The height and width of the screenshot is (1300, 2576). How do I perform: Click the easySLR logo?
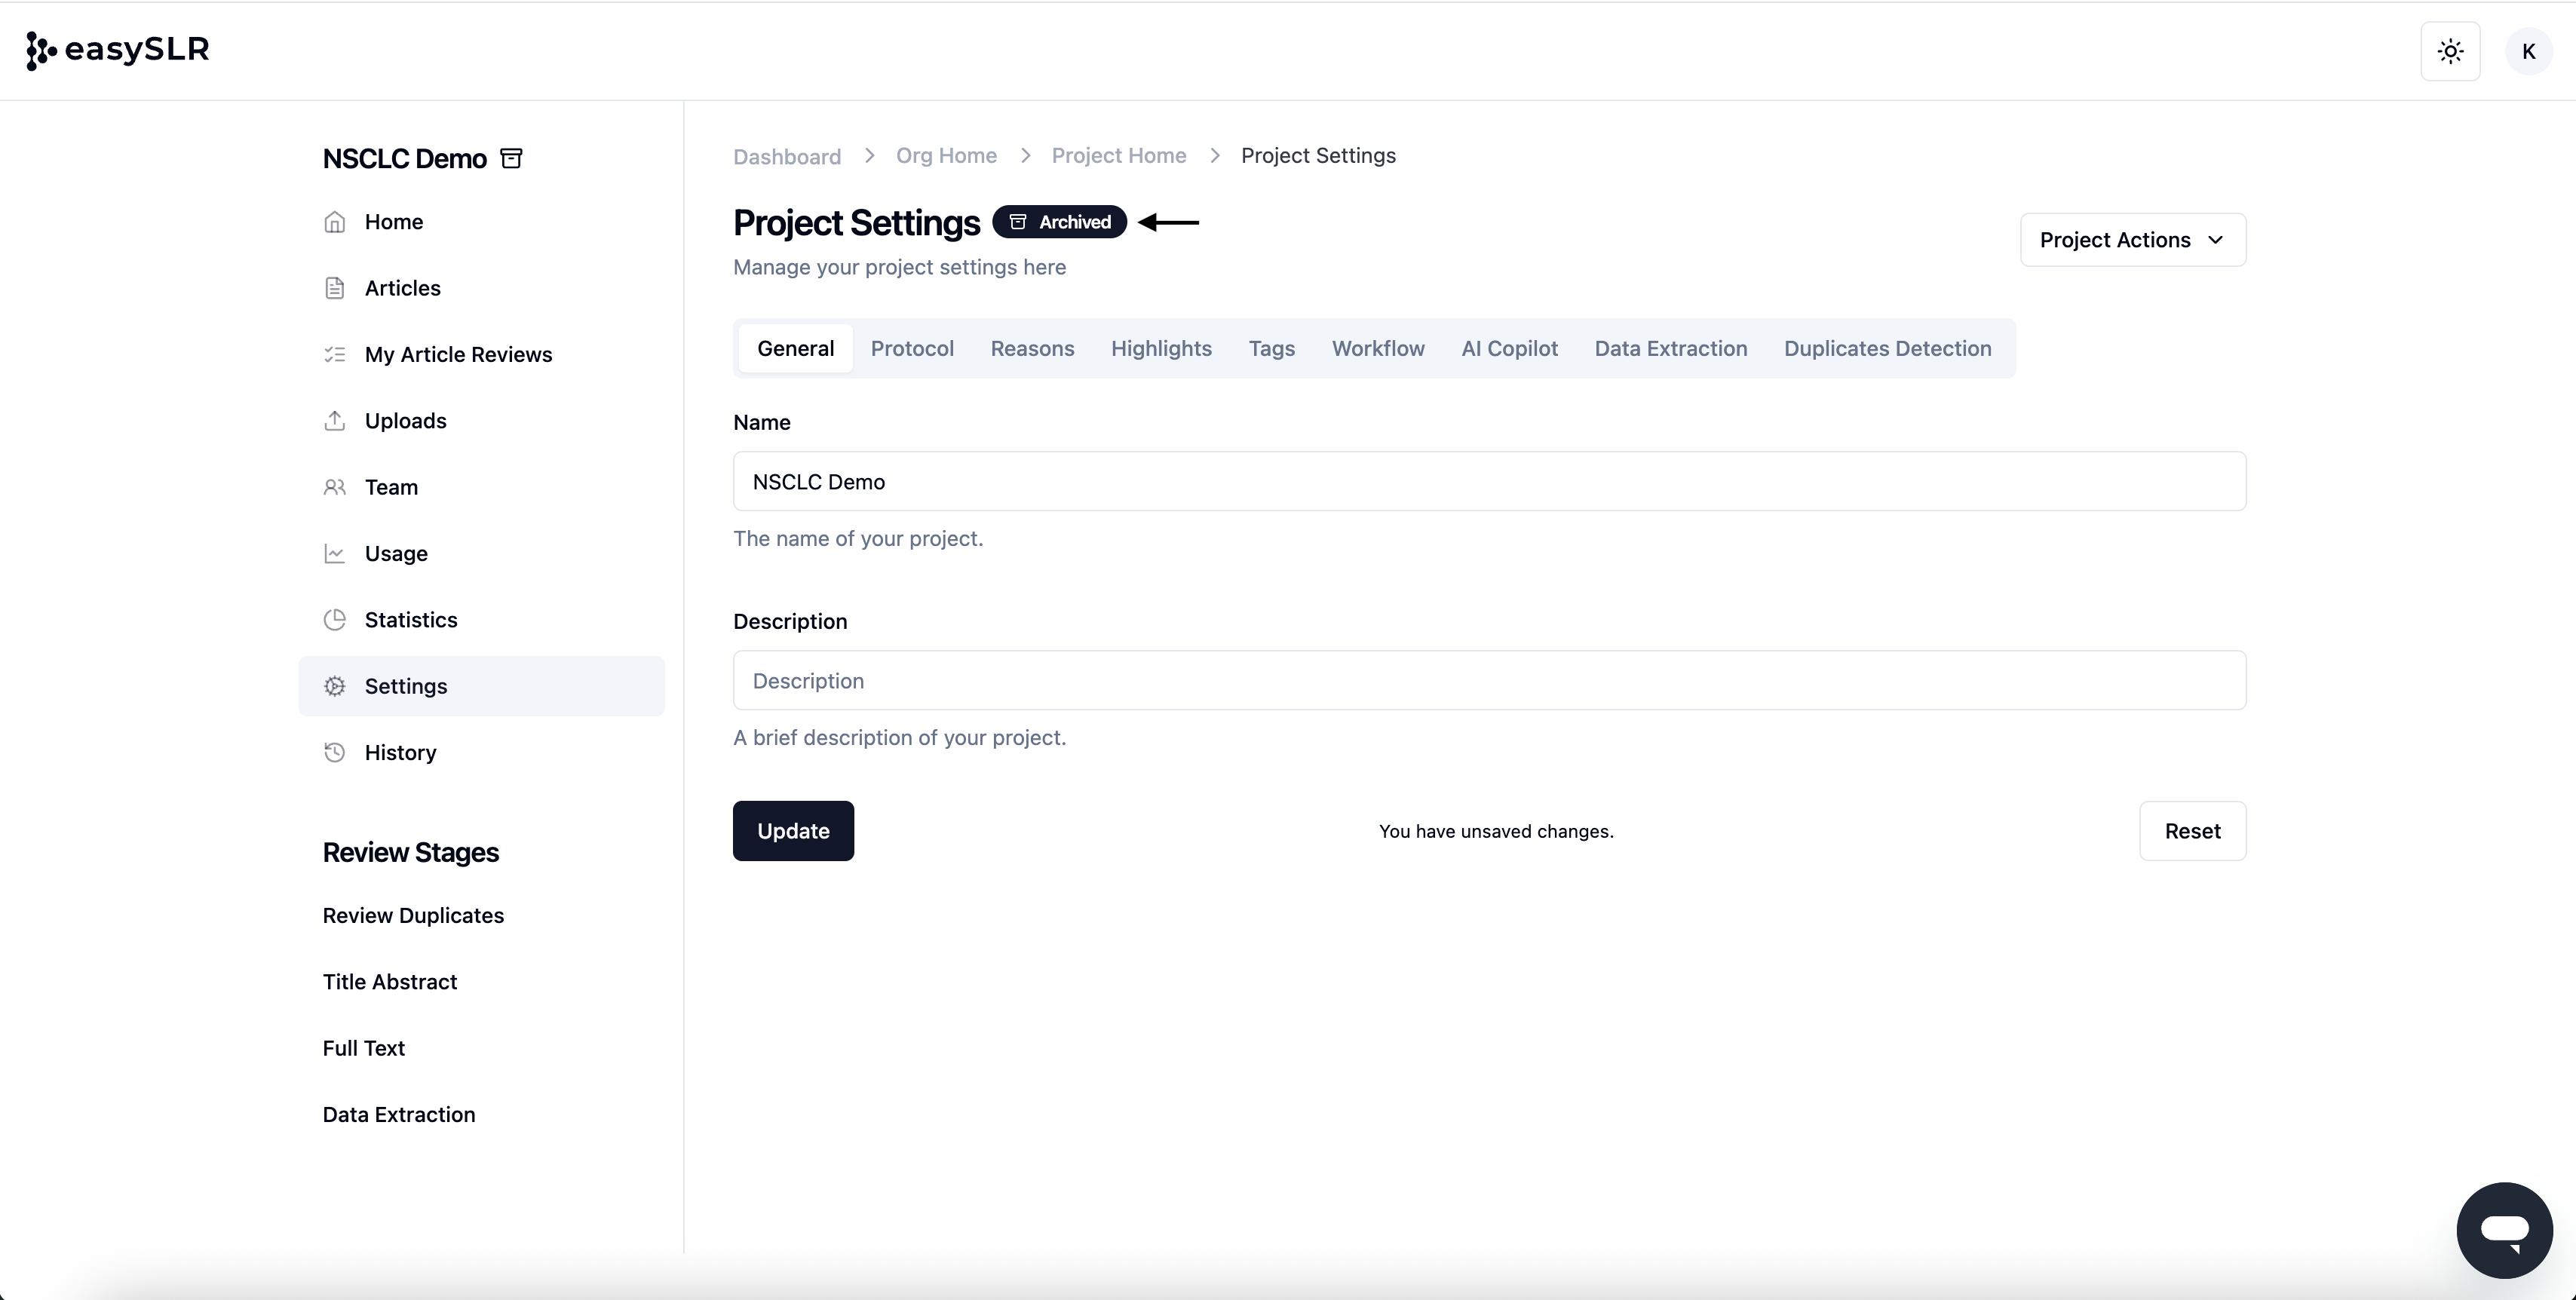tap(117, 50)
